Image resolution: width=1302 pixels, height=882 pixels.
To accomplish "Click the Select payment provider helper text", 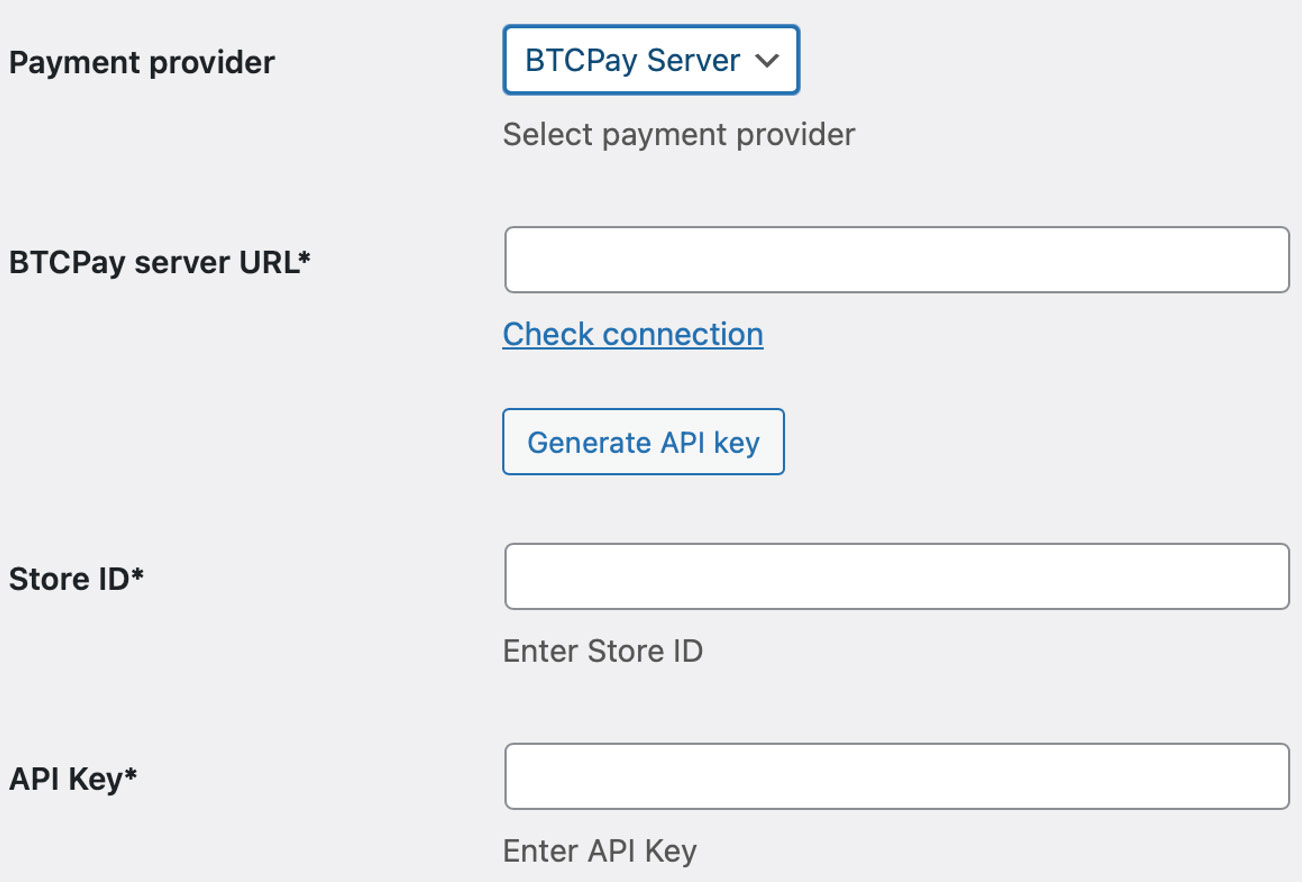I will 677,134.
